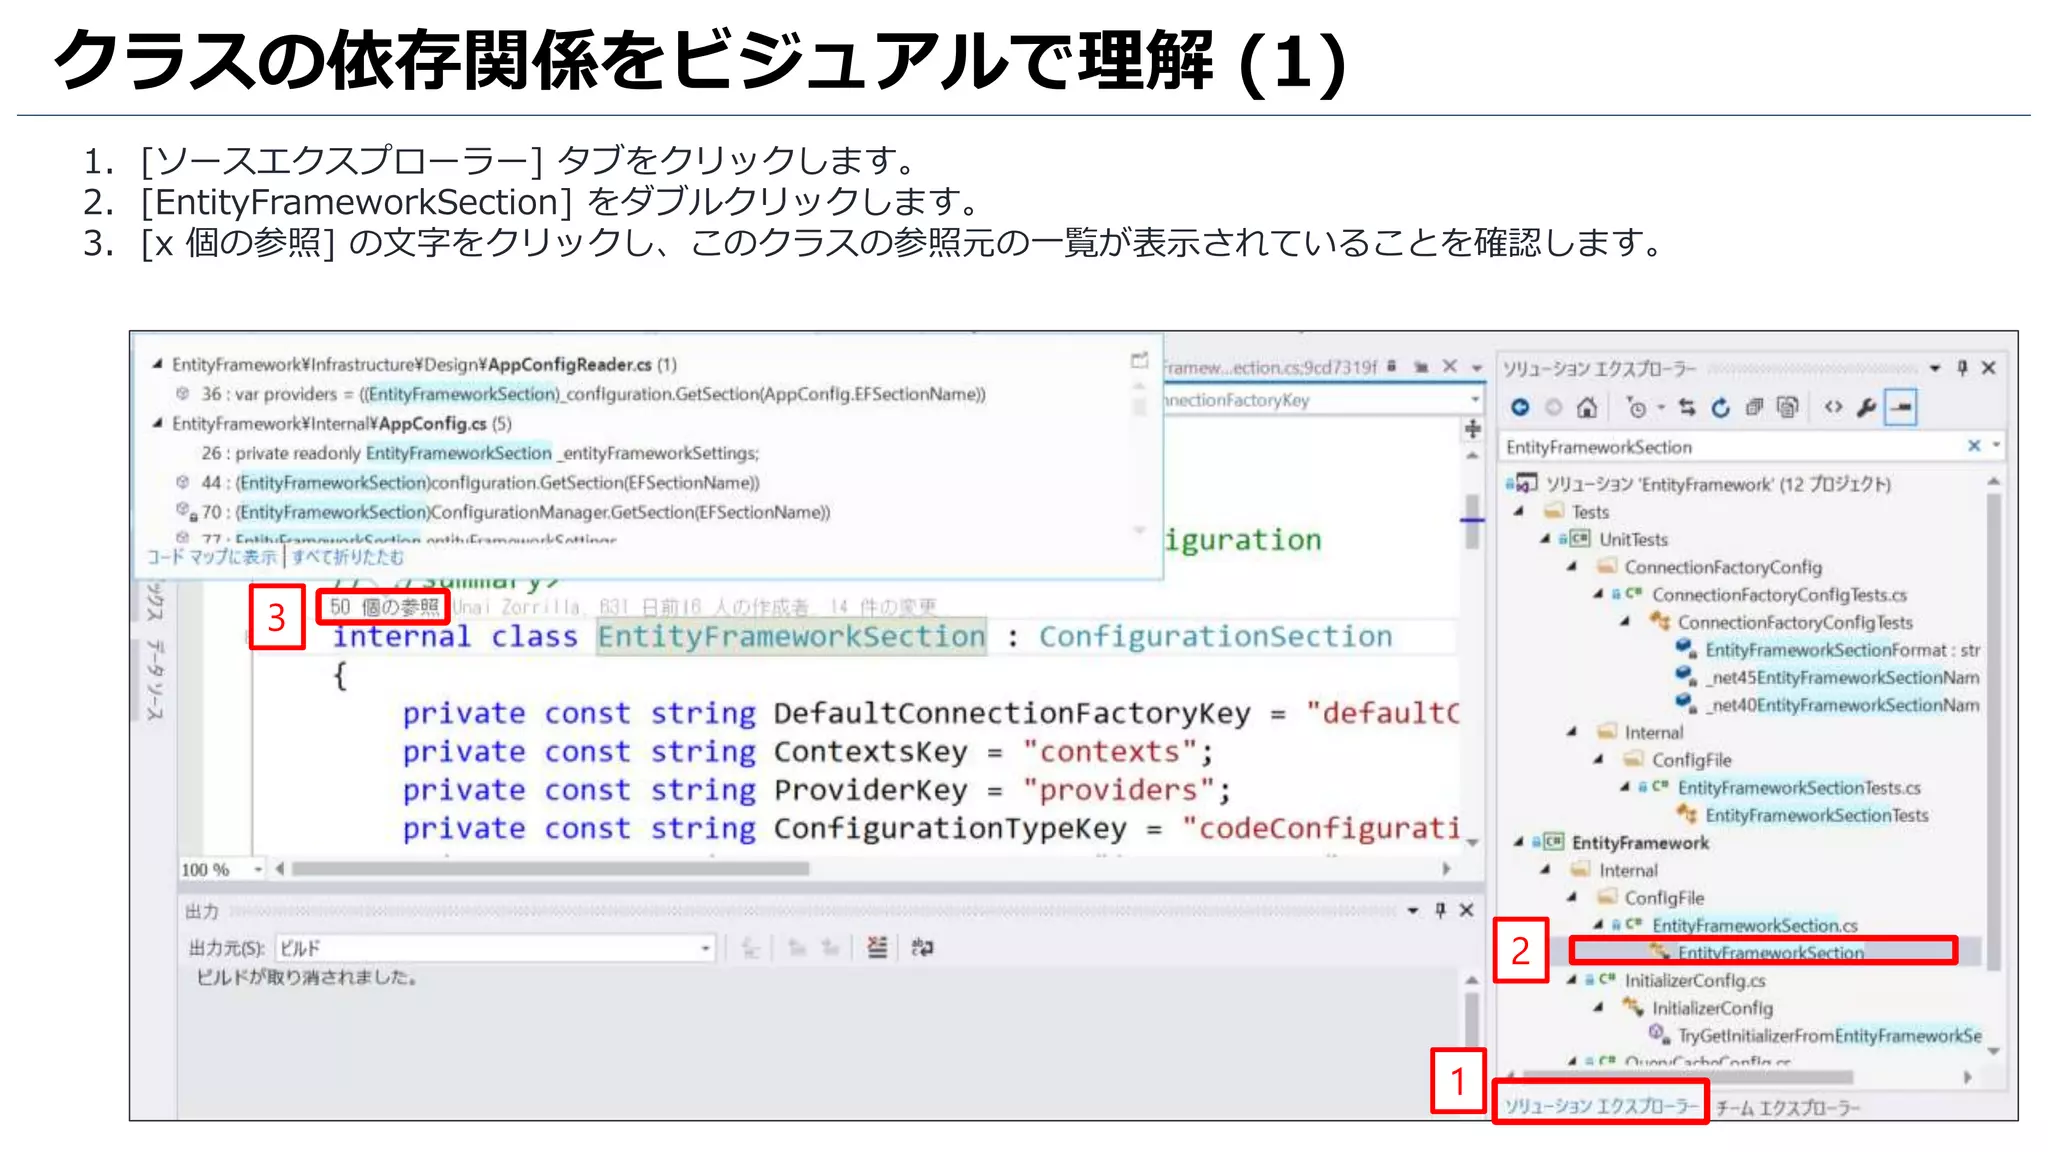Click the editor tab 'Framew...ection.cs'
2048x1152 pixels.
pos(1270,367)
